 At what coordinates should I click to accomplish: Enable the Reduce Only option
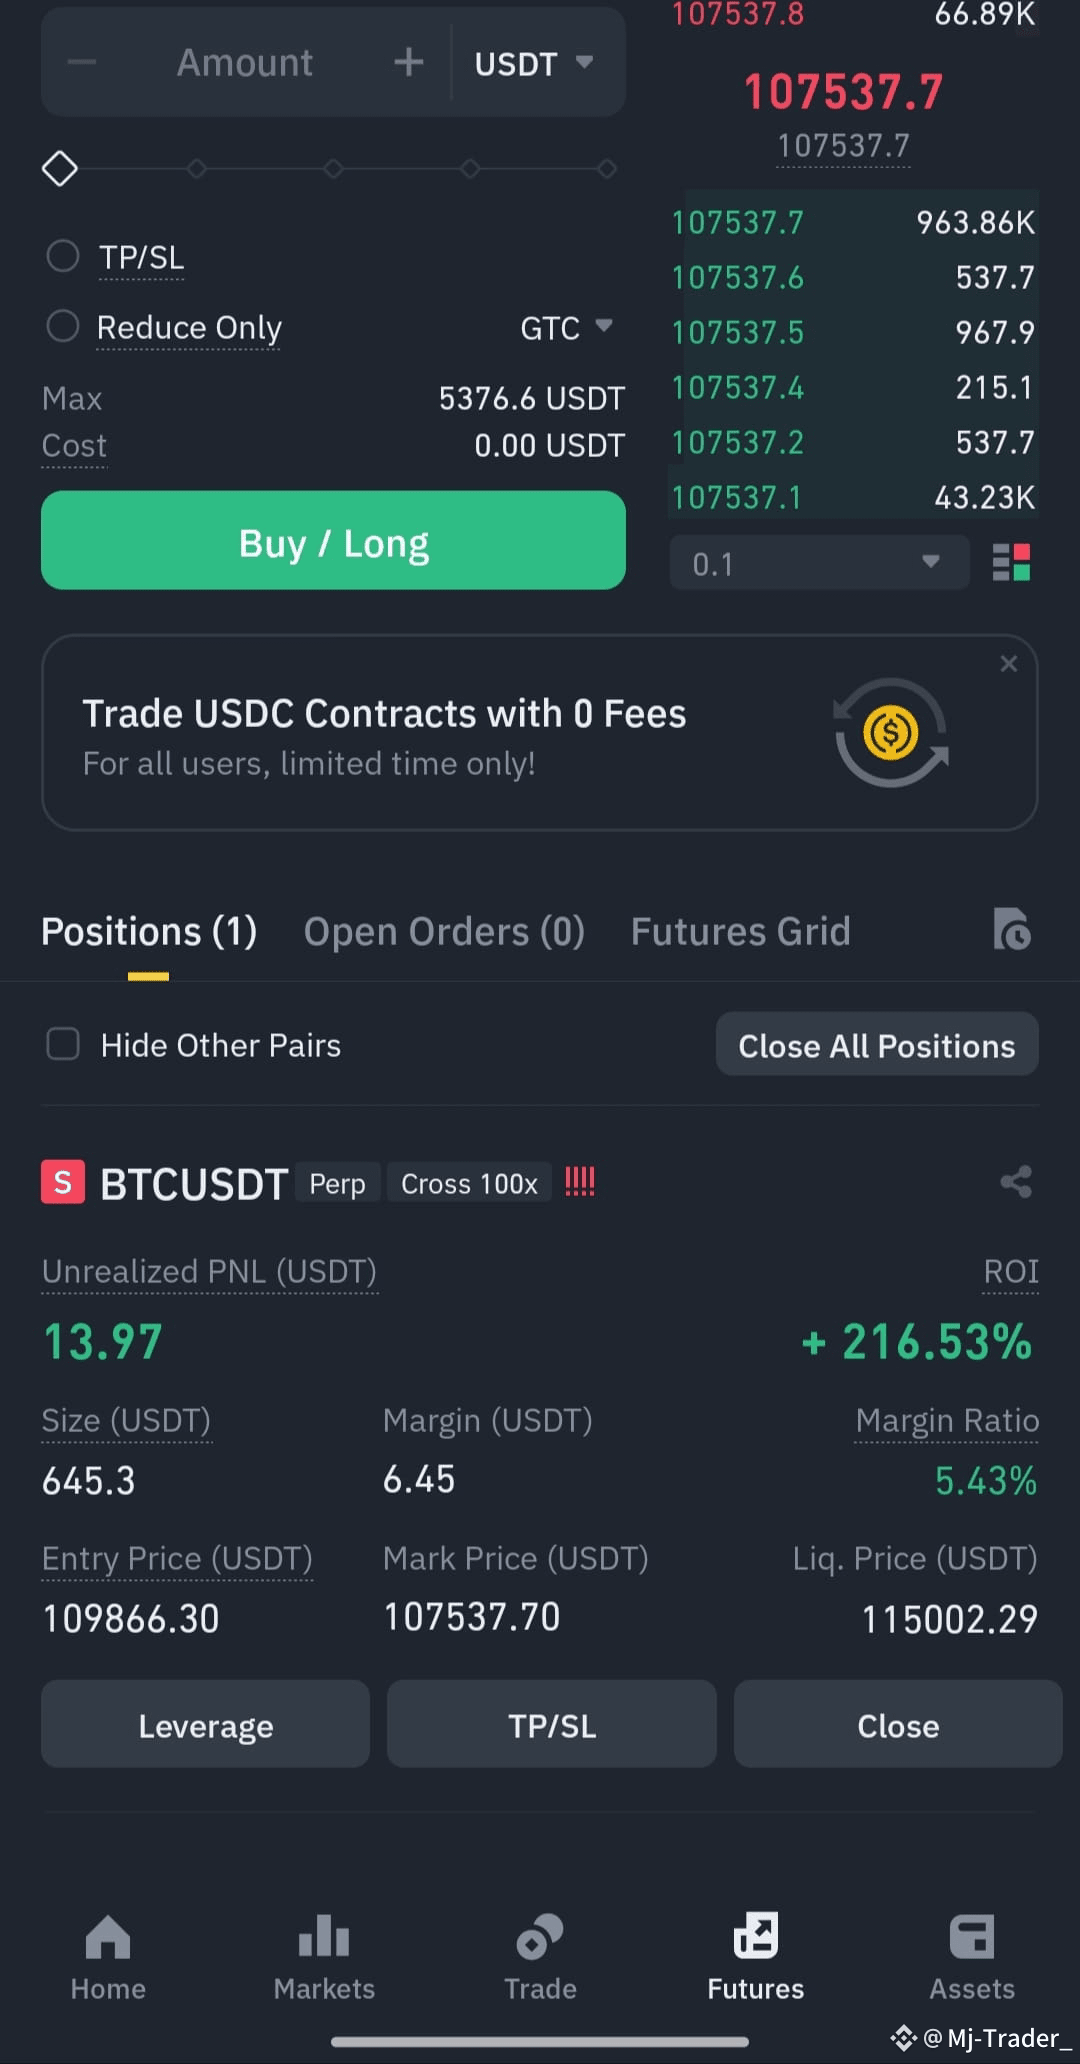[63, 326]
